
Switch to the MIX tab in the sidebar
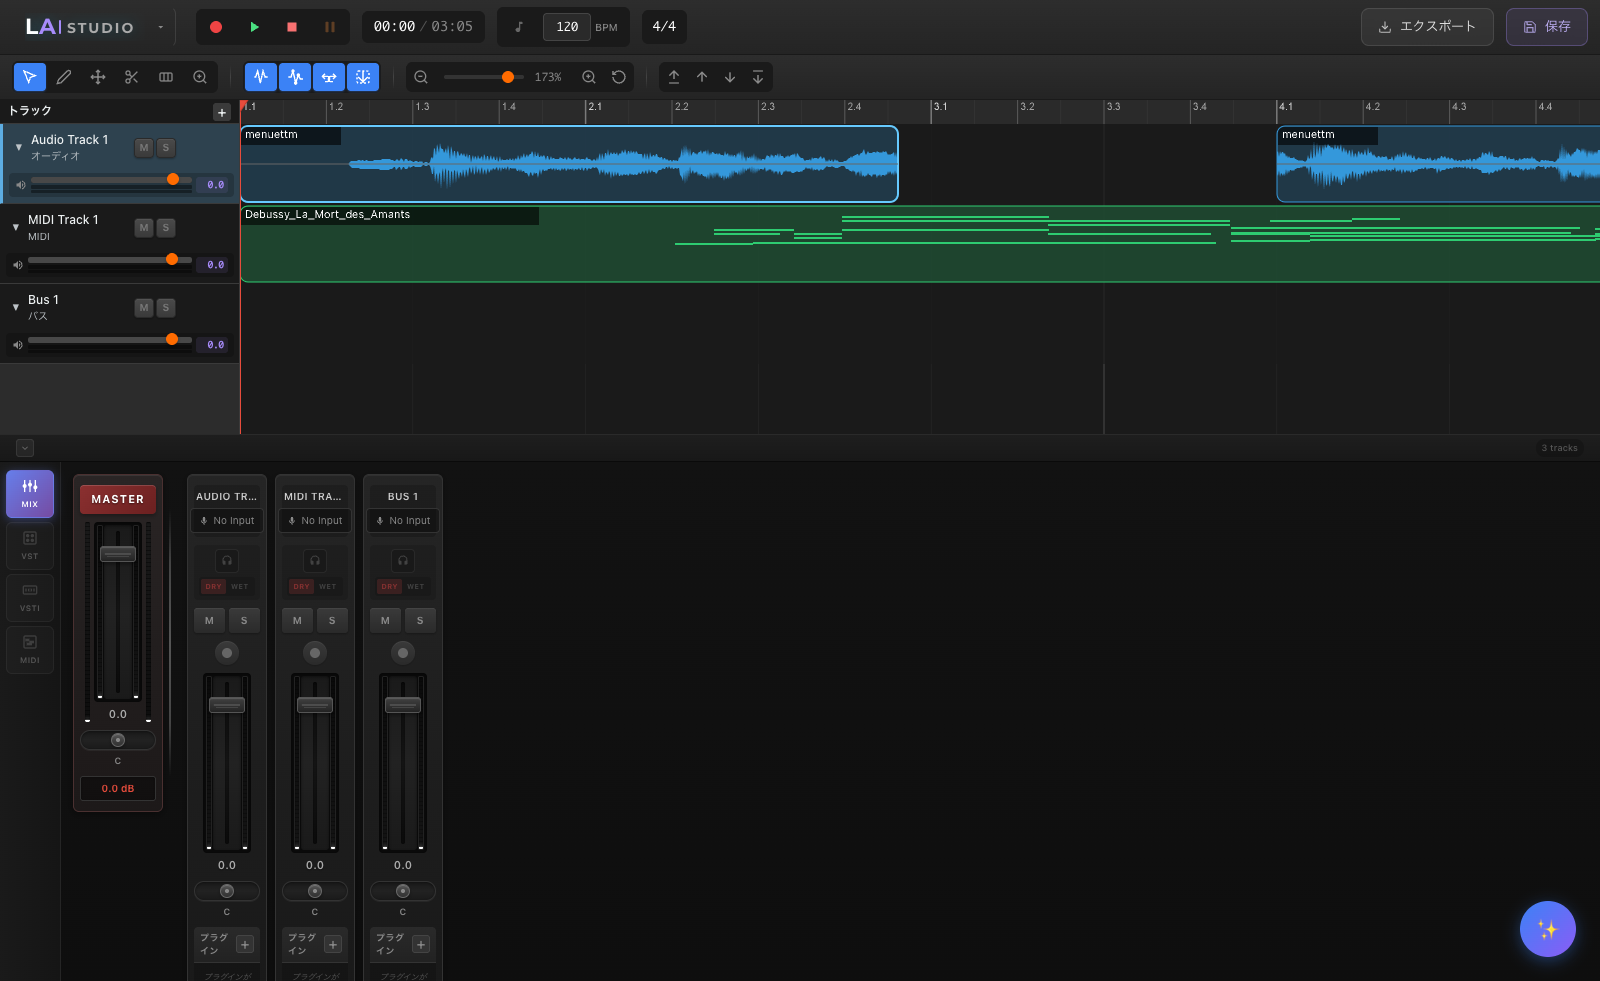(x=29, y=493)
